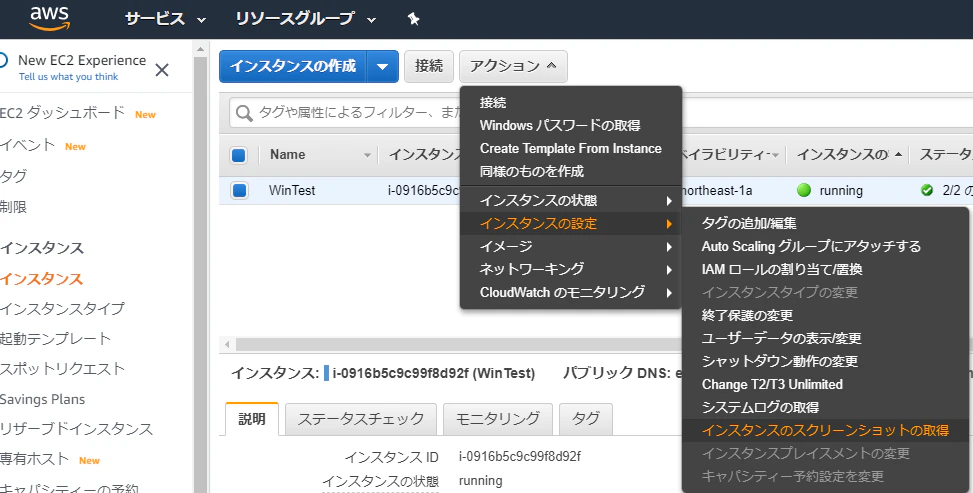The image size is (973, 493).
Task: Expand CloudWatch のモニタリング submenu
Action: [x=571, y=292]
